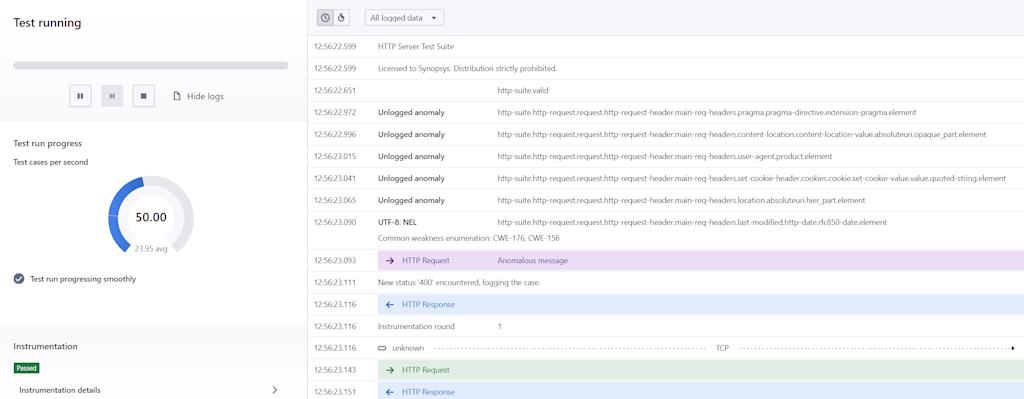Click Common weakness enumeration CWE-176 text
The height and width of the screenshot is (399, 1024).
[468, 238]
